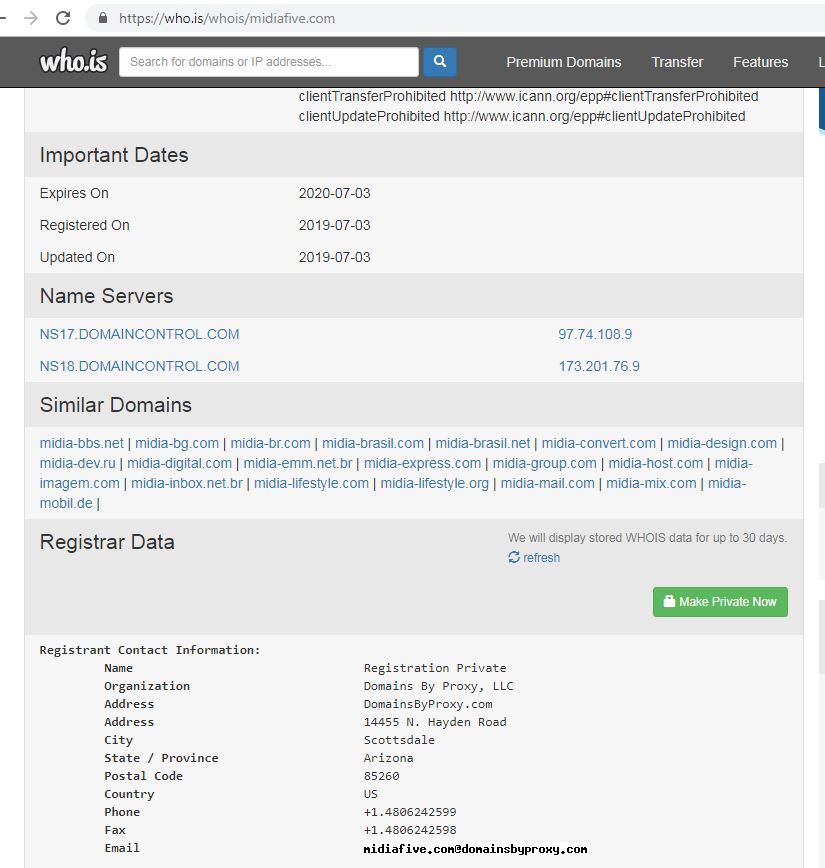Click the blue magnifier search button

pyautogui.click(x=440, y=61)
